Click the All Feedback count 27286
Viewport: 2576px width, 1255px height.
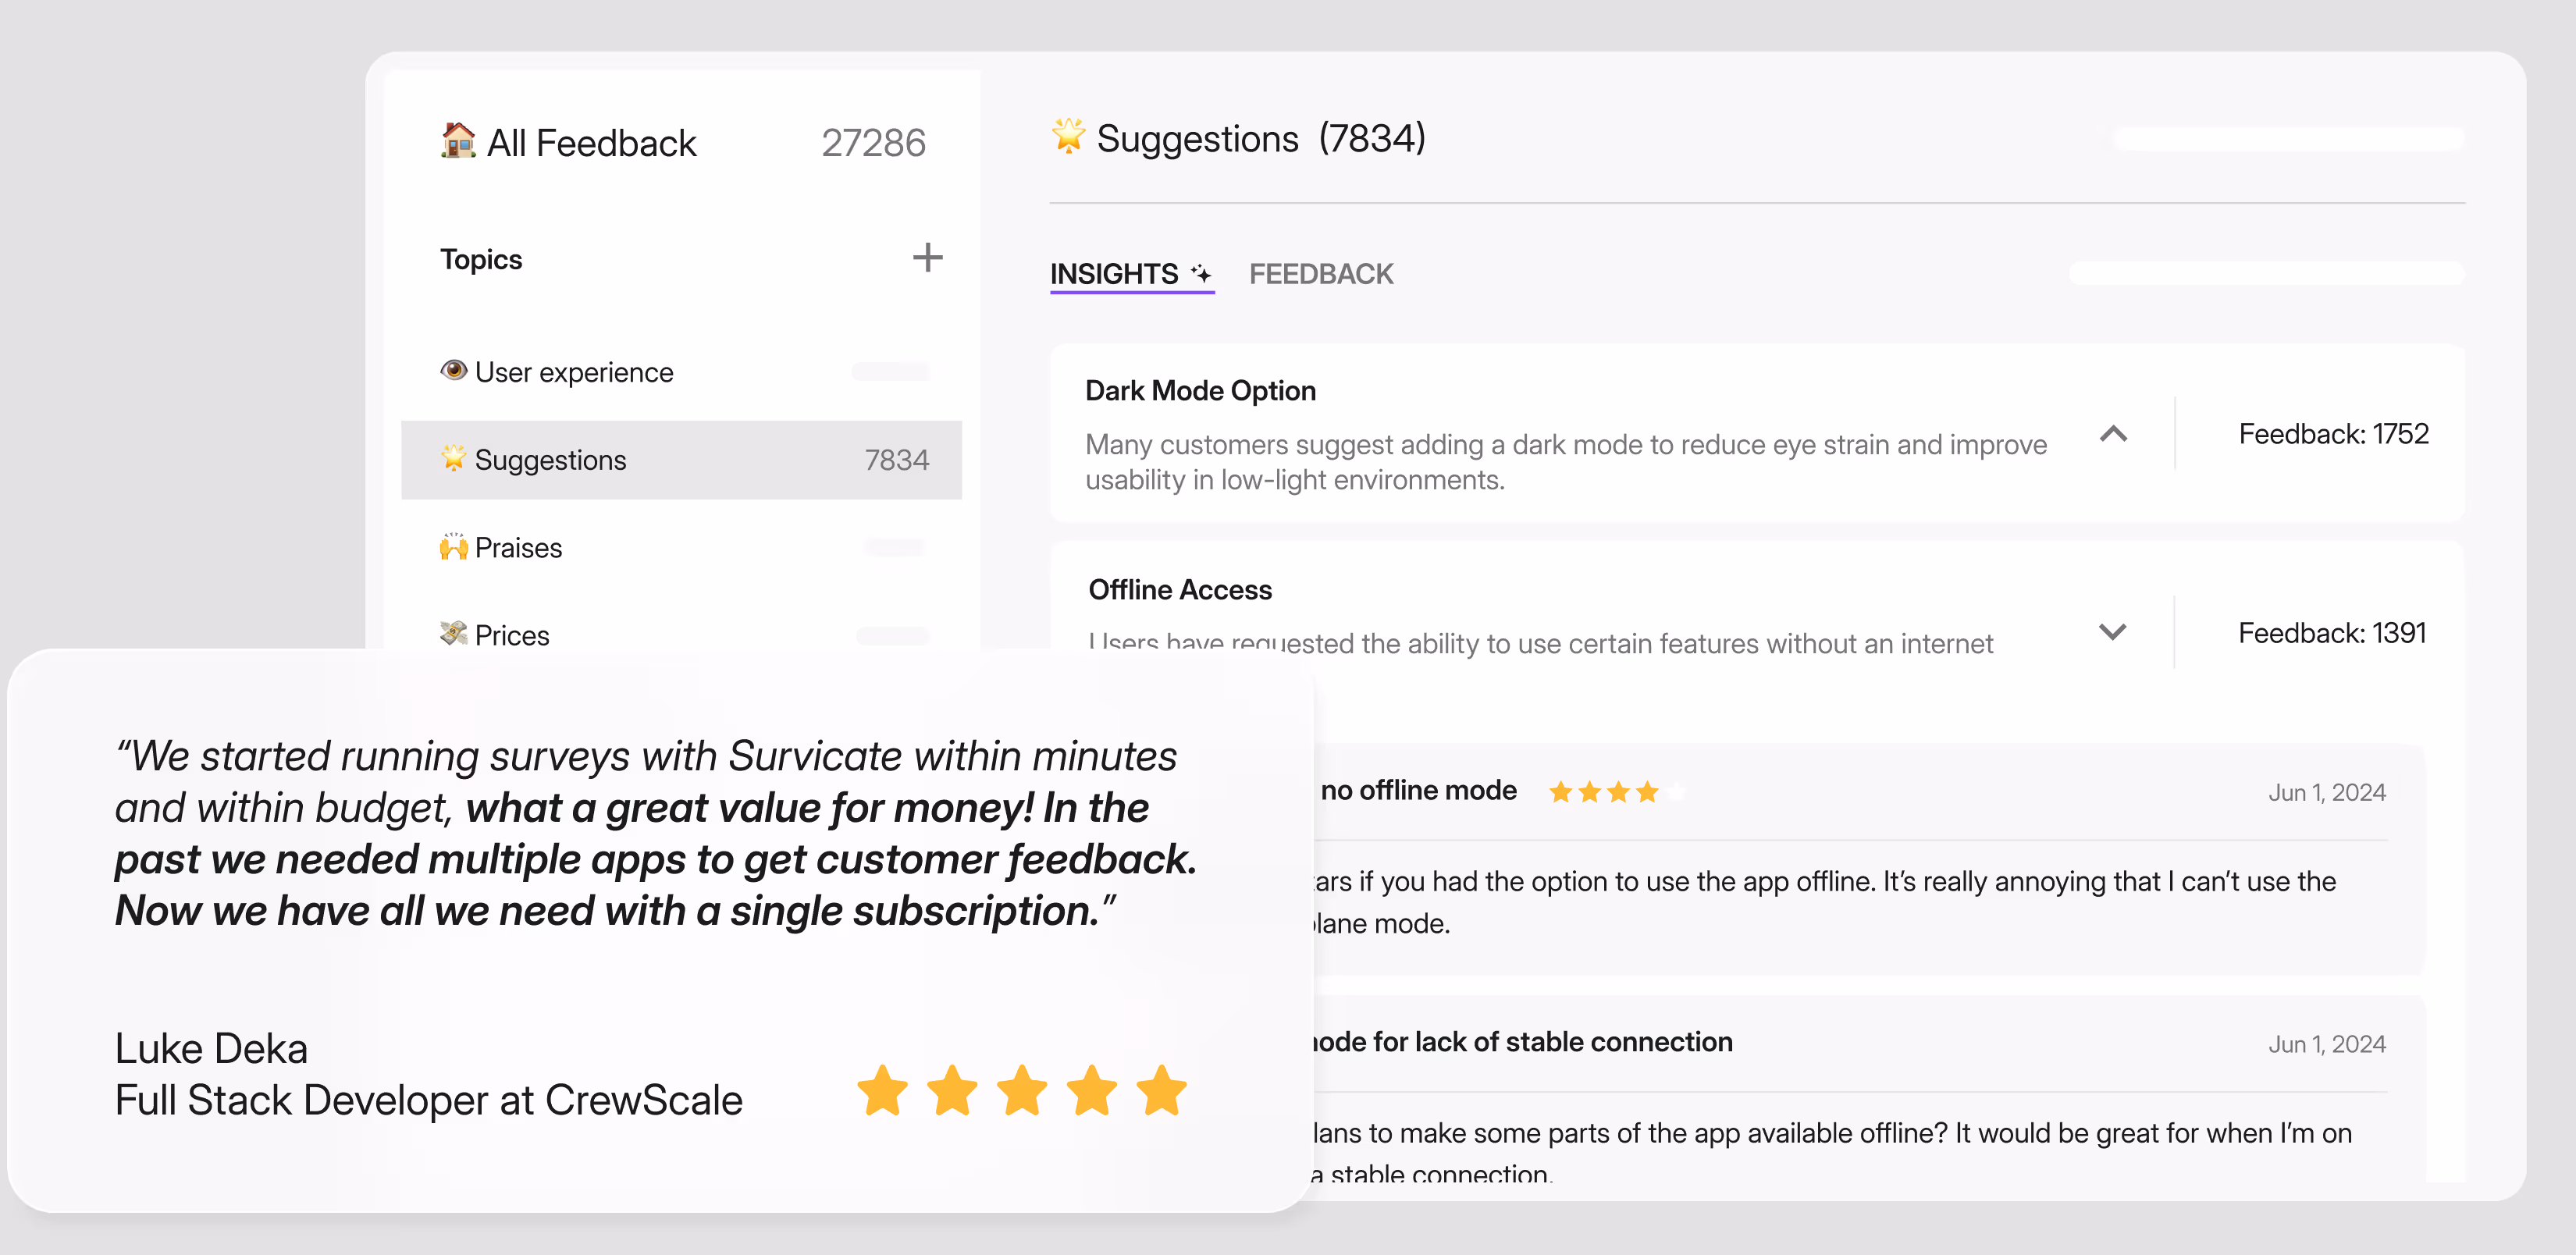click(x=873, y=143)
